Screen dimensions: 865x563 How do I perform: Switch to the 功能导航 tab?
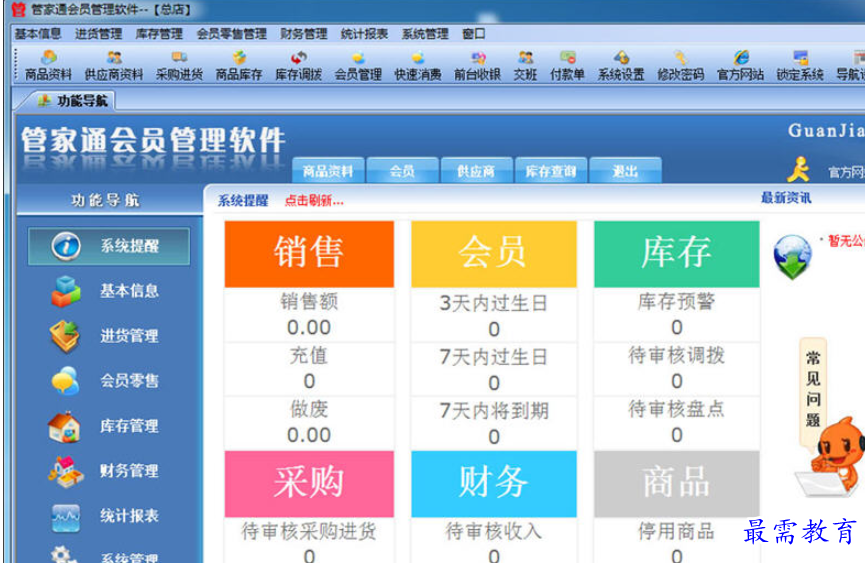[x=72, y=101]
